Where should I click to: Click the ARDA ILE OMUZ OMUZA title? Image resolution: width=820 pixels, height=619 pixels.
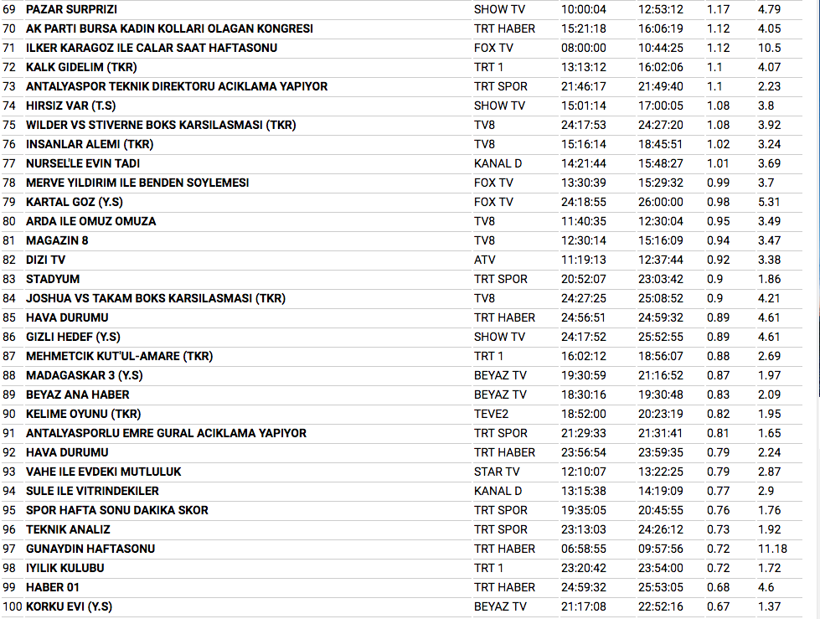pyautogui.click(x=91, y=221)
